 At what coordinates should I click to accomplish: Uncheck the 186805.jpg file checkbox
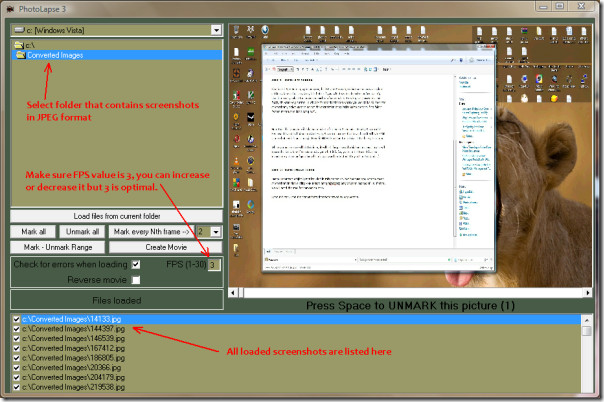coord(16,358)
